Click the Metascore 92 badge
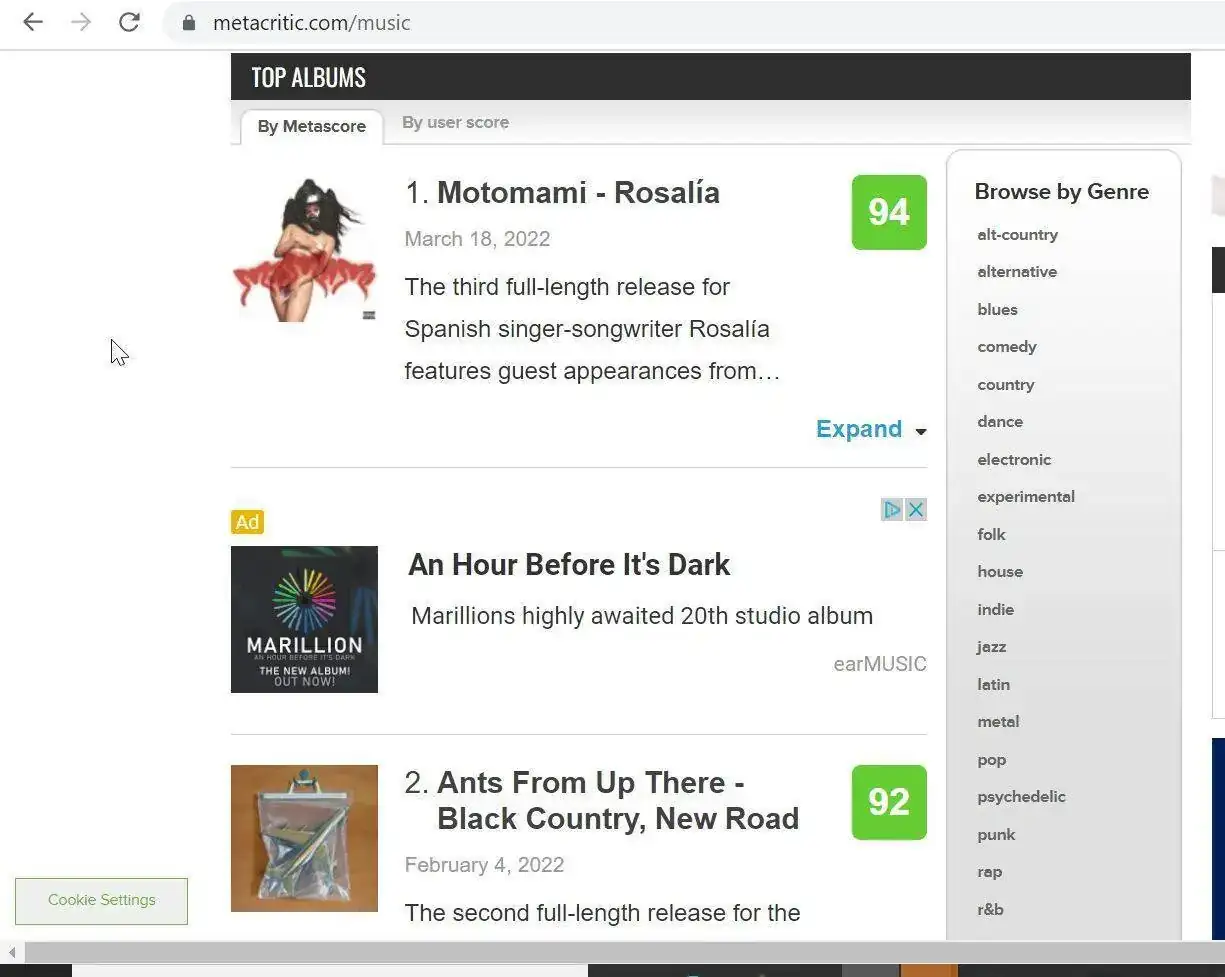 (x=889, y=802)
